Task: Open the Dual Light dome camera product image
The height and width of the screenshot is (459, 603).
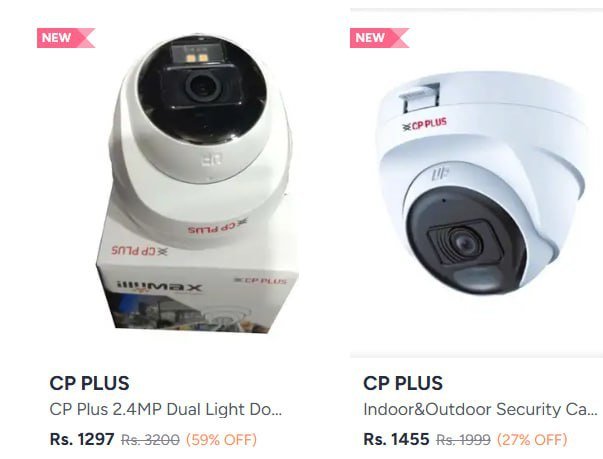Action: tap(197, 183)
